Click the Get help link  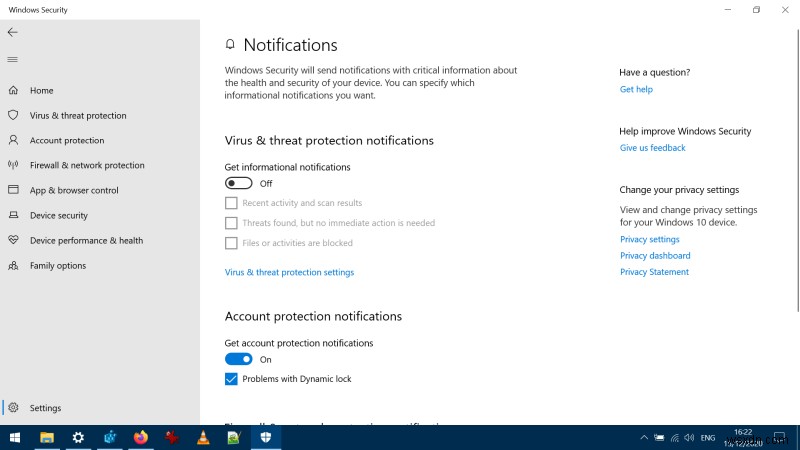coord(636,89)
